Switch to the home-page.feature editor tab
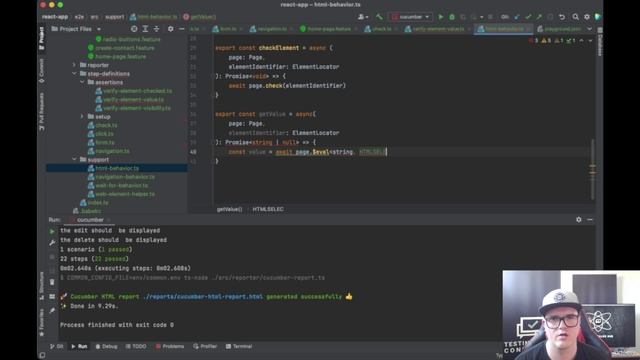 pos(329,29)
